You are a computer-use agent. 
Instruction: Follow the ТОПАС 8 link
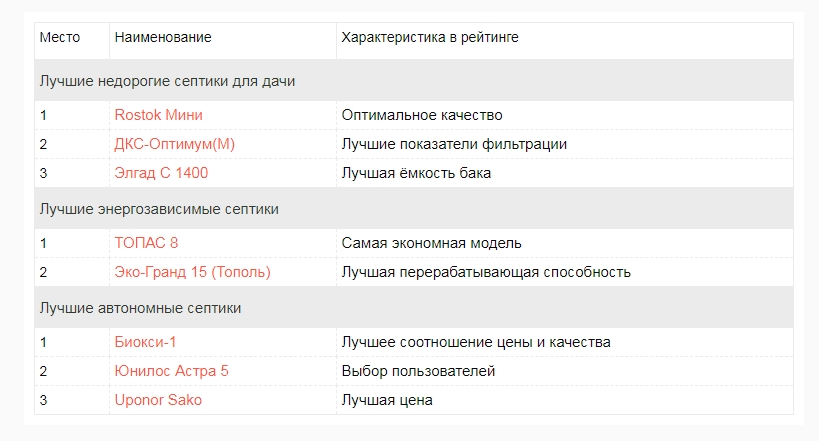pyautogui.click(x=146, y=243)
